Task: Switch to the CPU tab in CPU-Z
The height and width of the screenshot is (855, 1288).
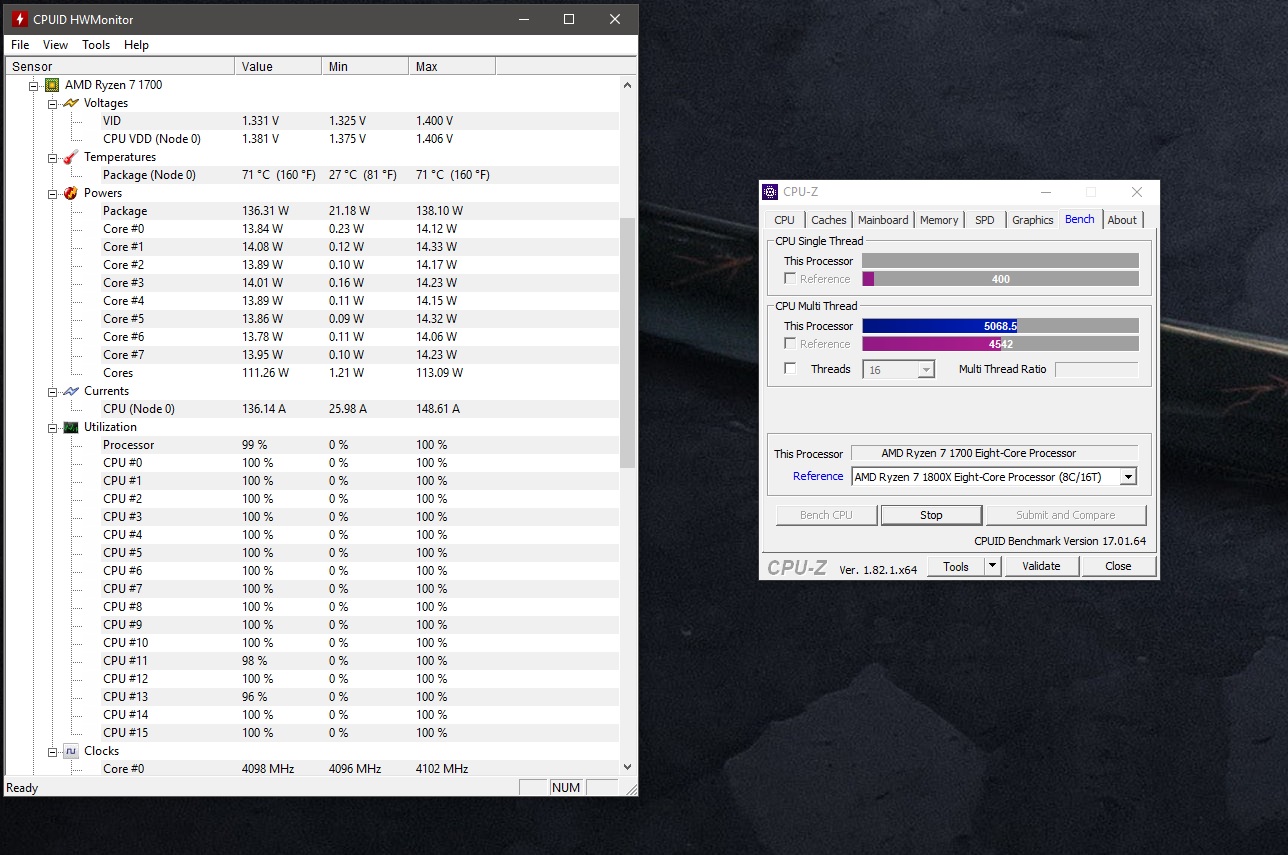Action: (785, 220)
